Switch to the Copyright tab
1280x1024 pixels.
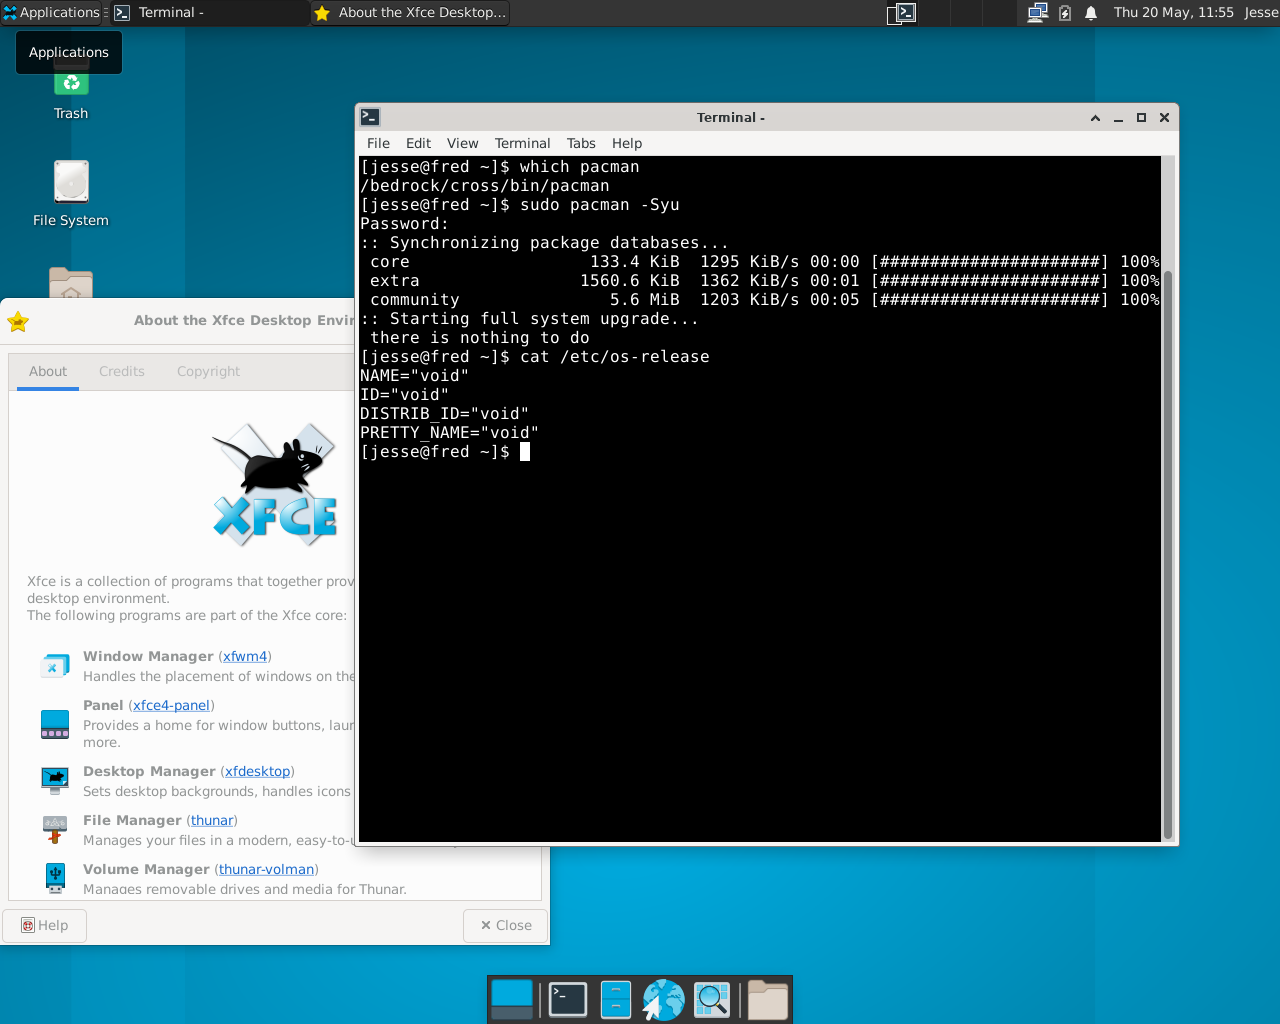(x=208, y=371)
